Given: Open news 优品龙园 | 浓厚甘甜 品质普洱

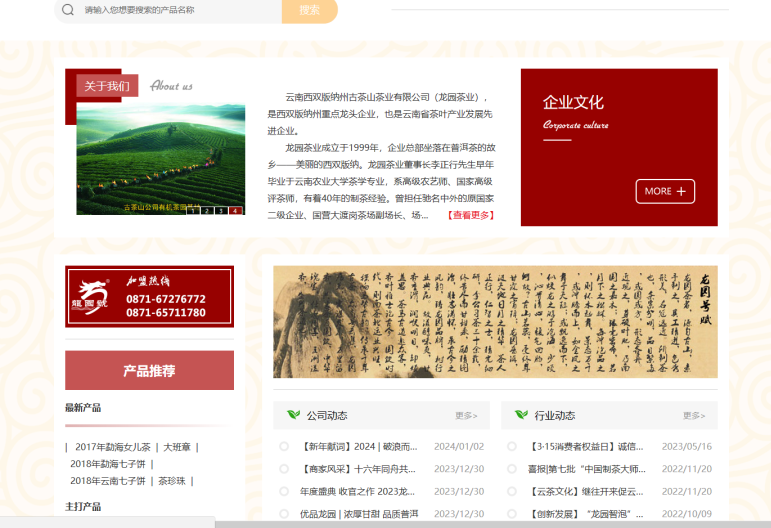Looking at the screenshot, I should coord(359,514).
